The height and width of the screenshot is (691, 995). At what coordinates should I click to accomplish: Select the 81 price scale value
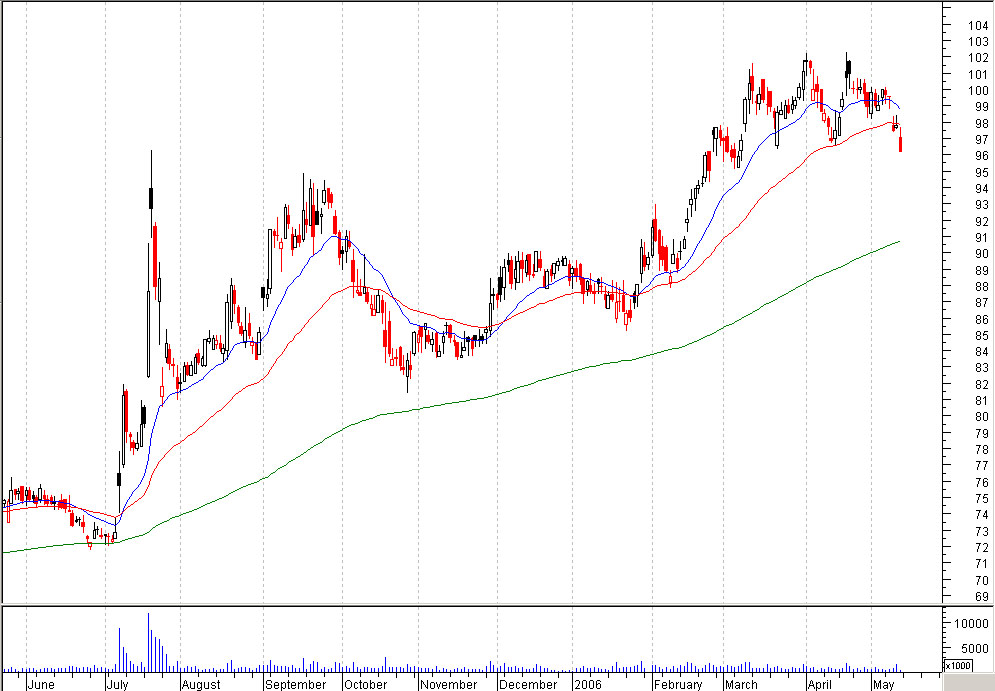(982, 400)
